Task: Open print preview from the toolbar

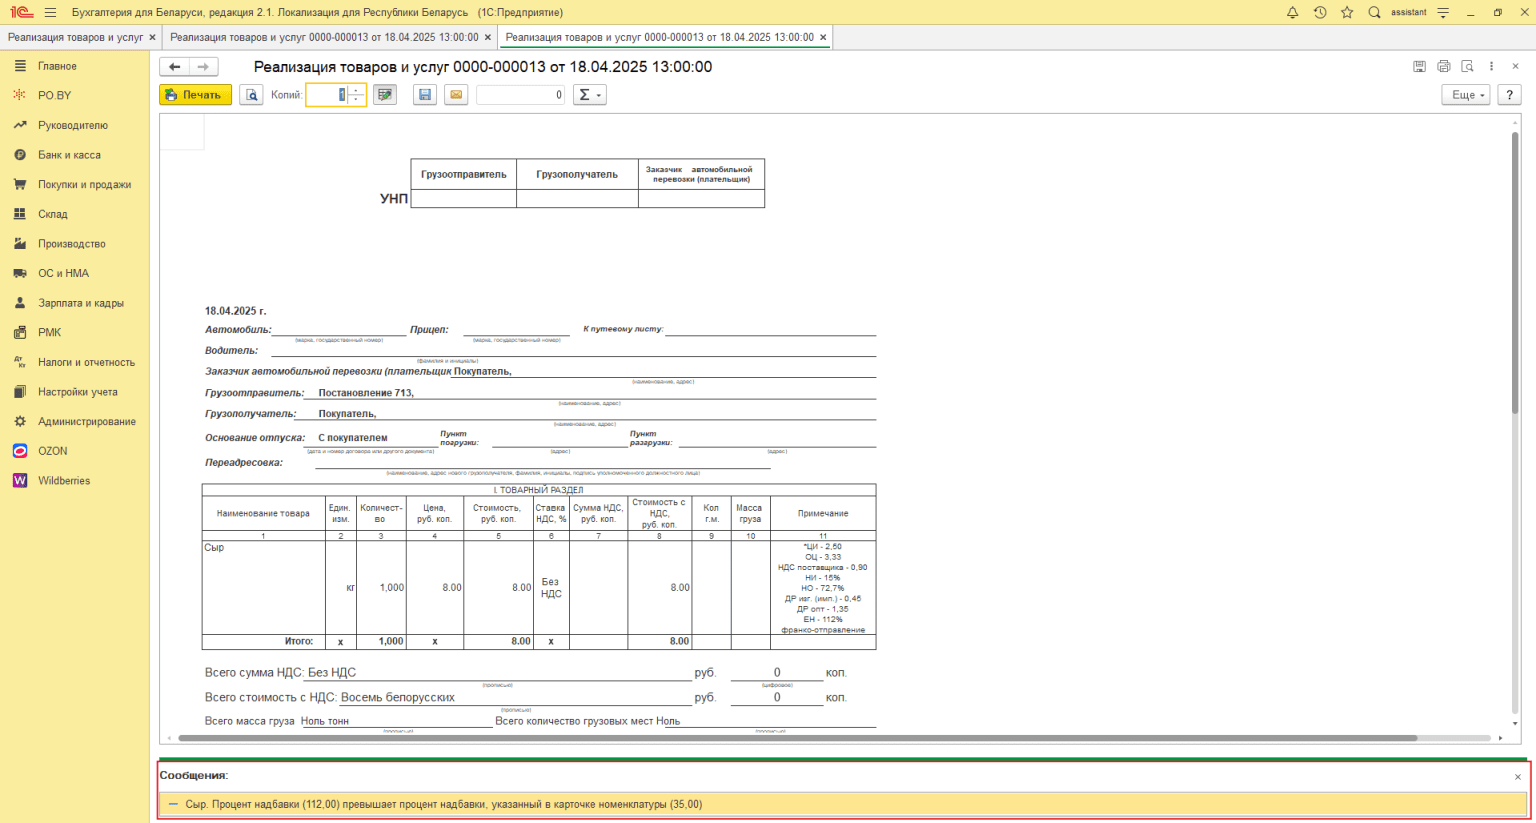Action: click(251, 95)
